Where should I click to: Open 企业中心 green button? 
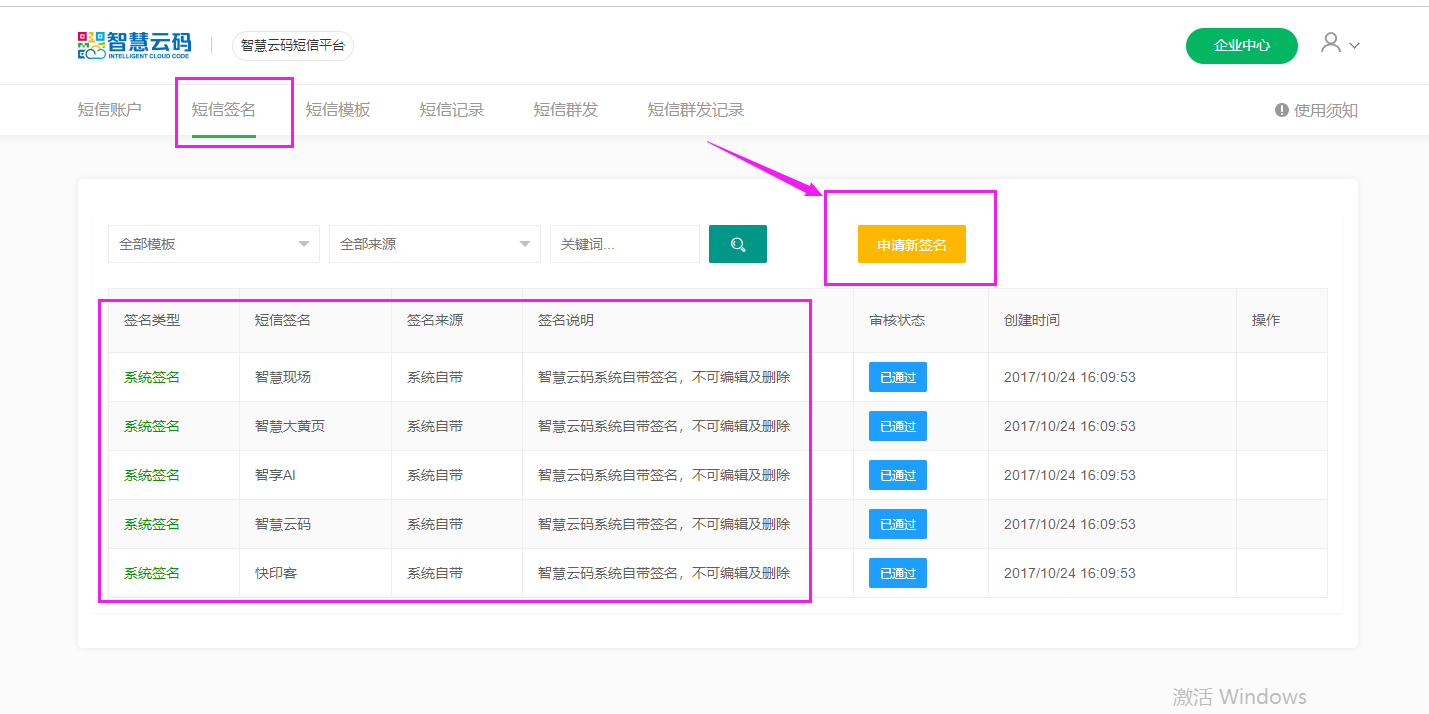pyautogui.click(x=1241, y=46)
